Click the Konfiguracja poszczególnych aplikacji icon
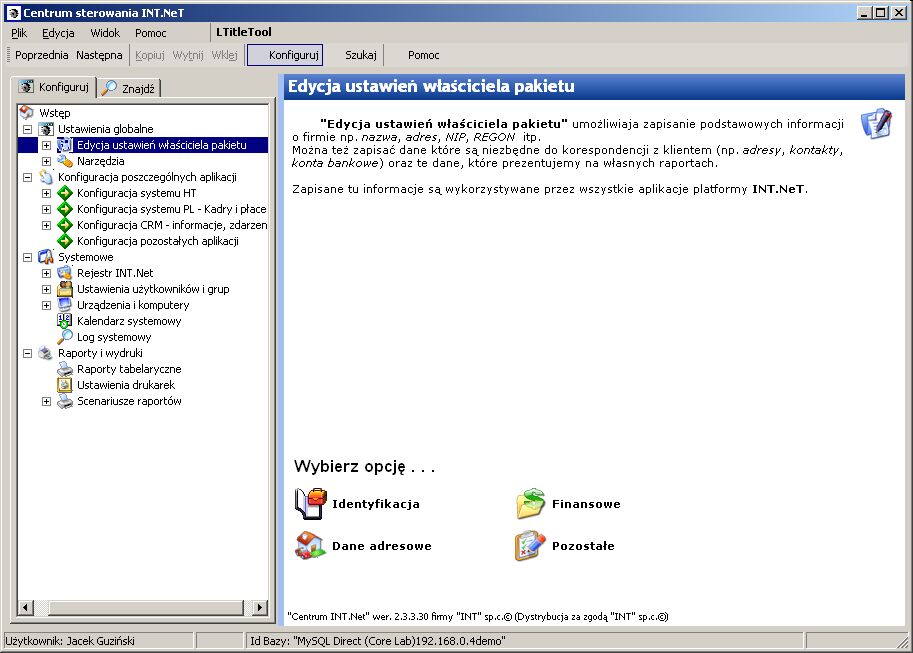 (x=46, y=177)
